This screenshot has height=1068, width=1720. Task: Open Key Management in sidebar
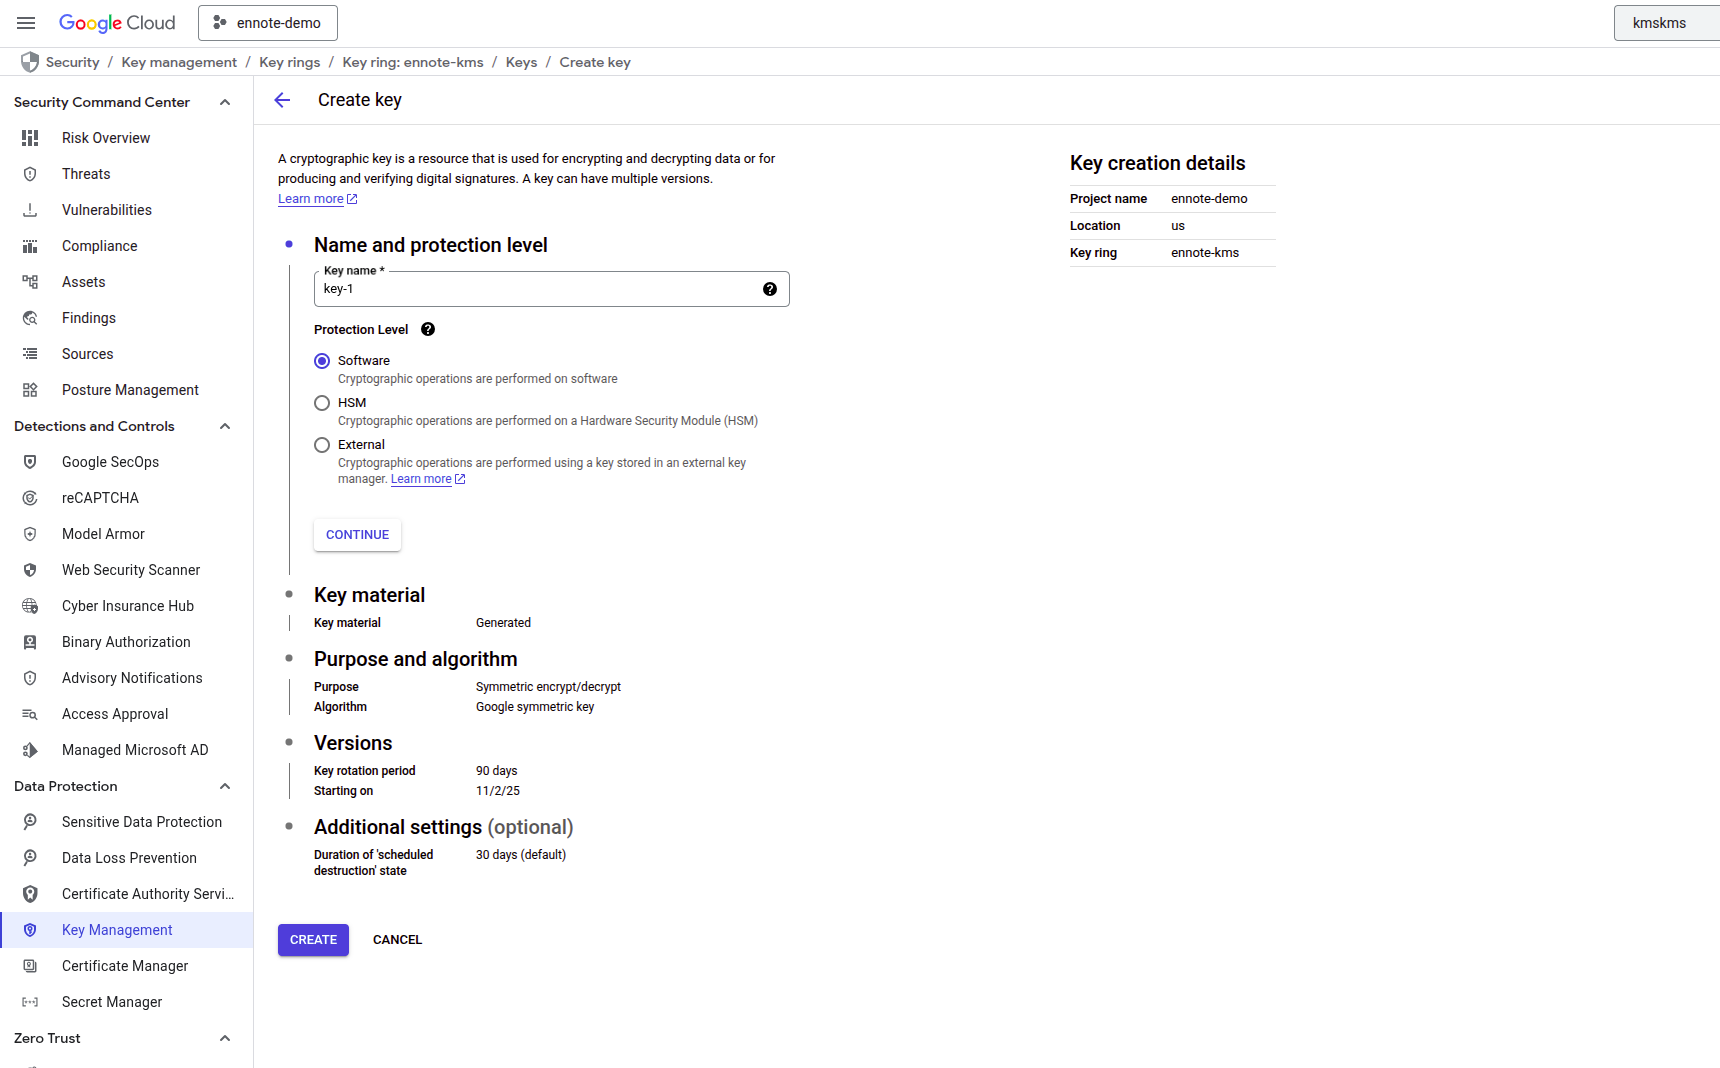click(127, 930)
